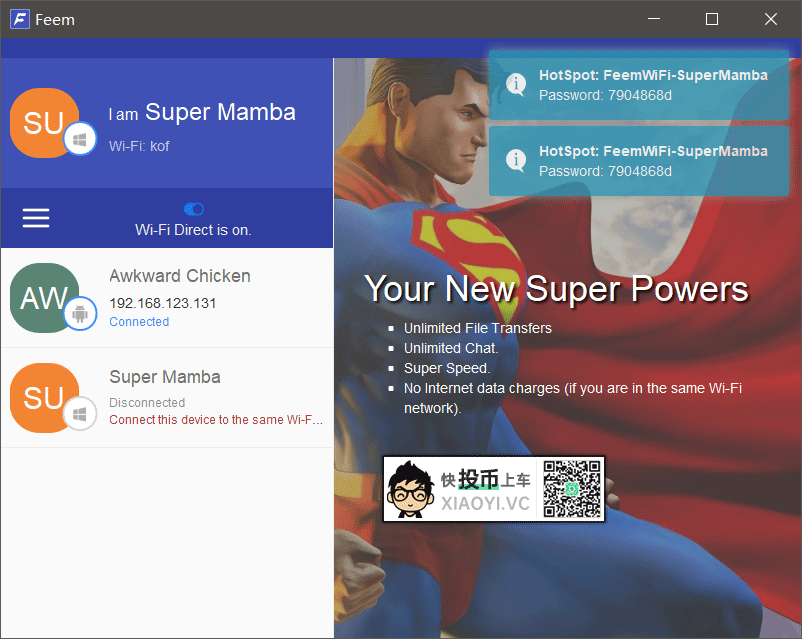
Task: Click the No Internet data charges bullet
Action: (573, 398)
